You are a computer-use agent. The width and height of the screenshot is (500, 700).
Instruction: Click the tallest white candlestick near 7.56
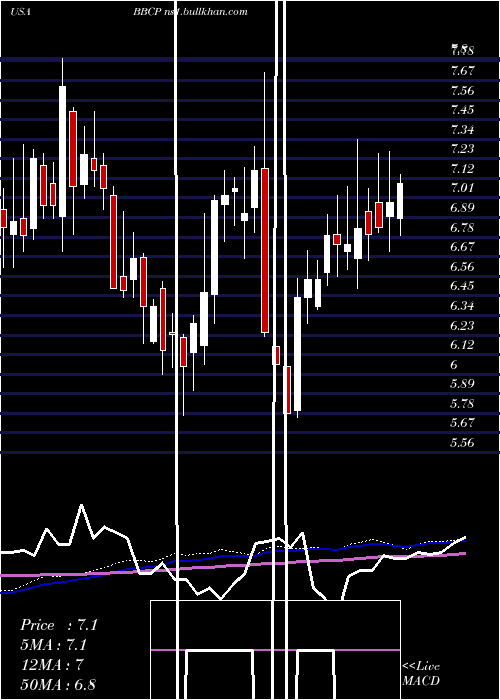[62, 151]
